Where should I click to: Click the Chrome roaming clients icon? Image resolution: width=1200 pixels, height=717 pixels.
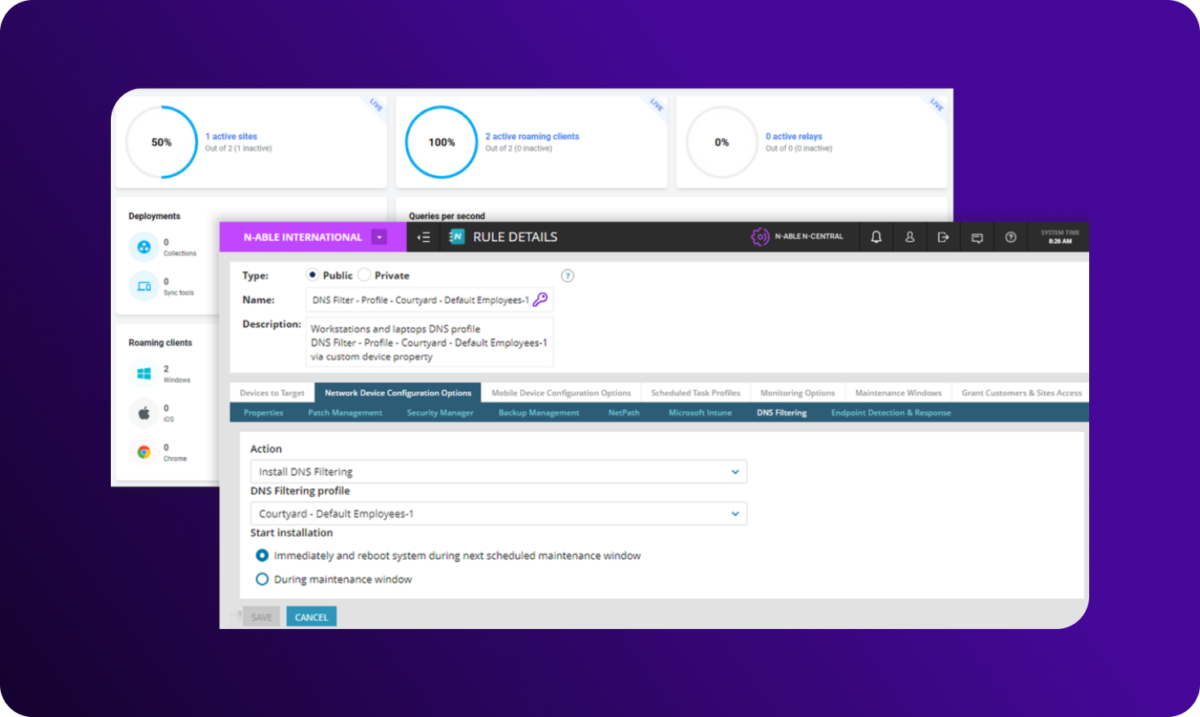pyautogui.click(x=144, y=452)
